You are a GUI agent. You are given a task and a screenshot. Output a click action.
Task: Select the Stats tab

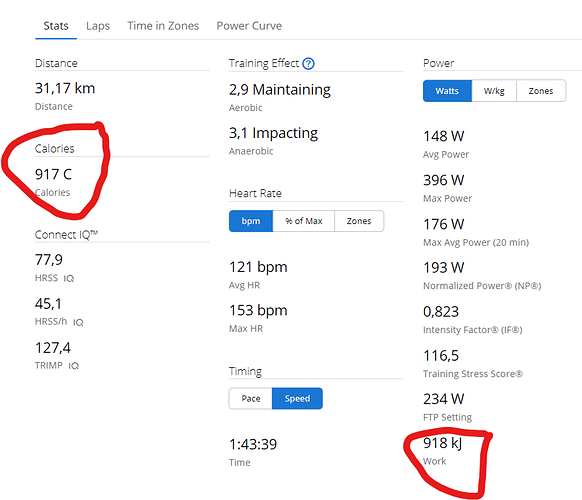[56, 26]
